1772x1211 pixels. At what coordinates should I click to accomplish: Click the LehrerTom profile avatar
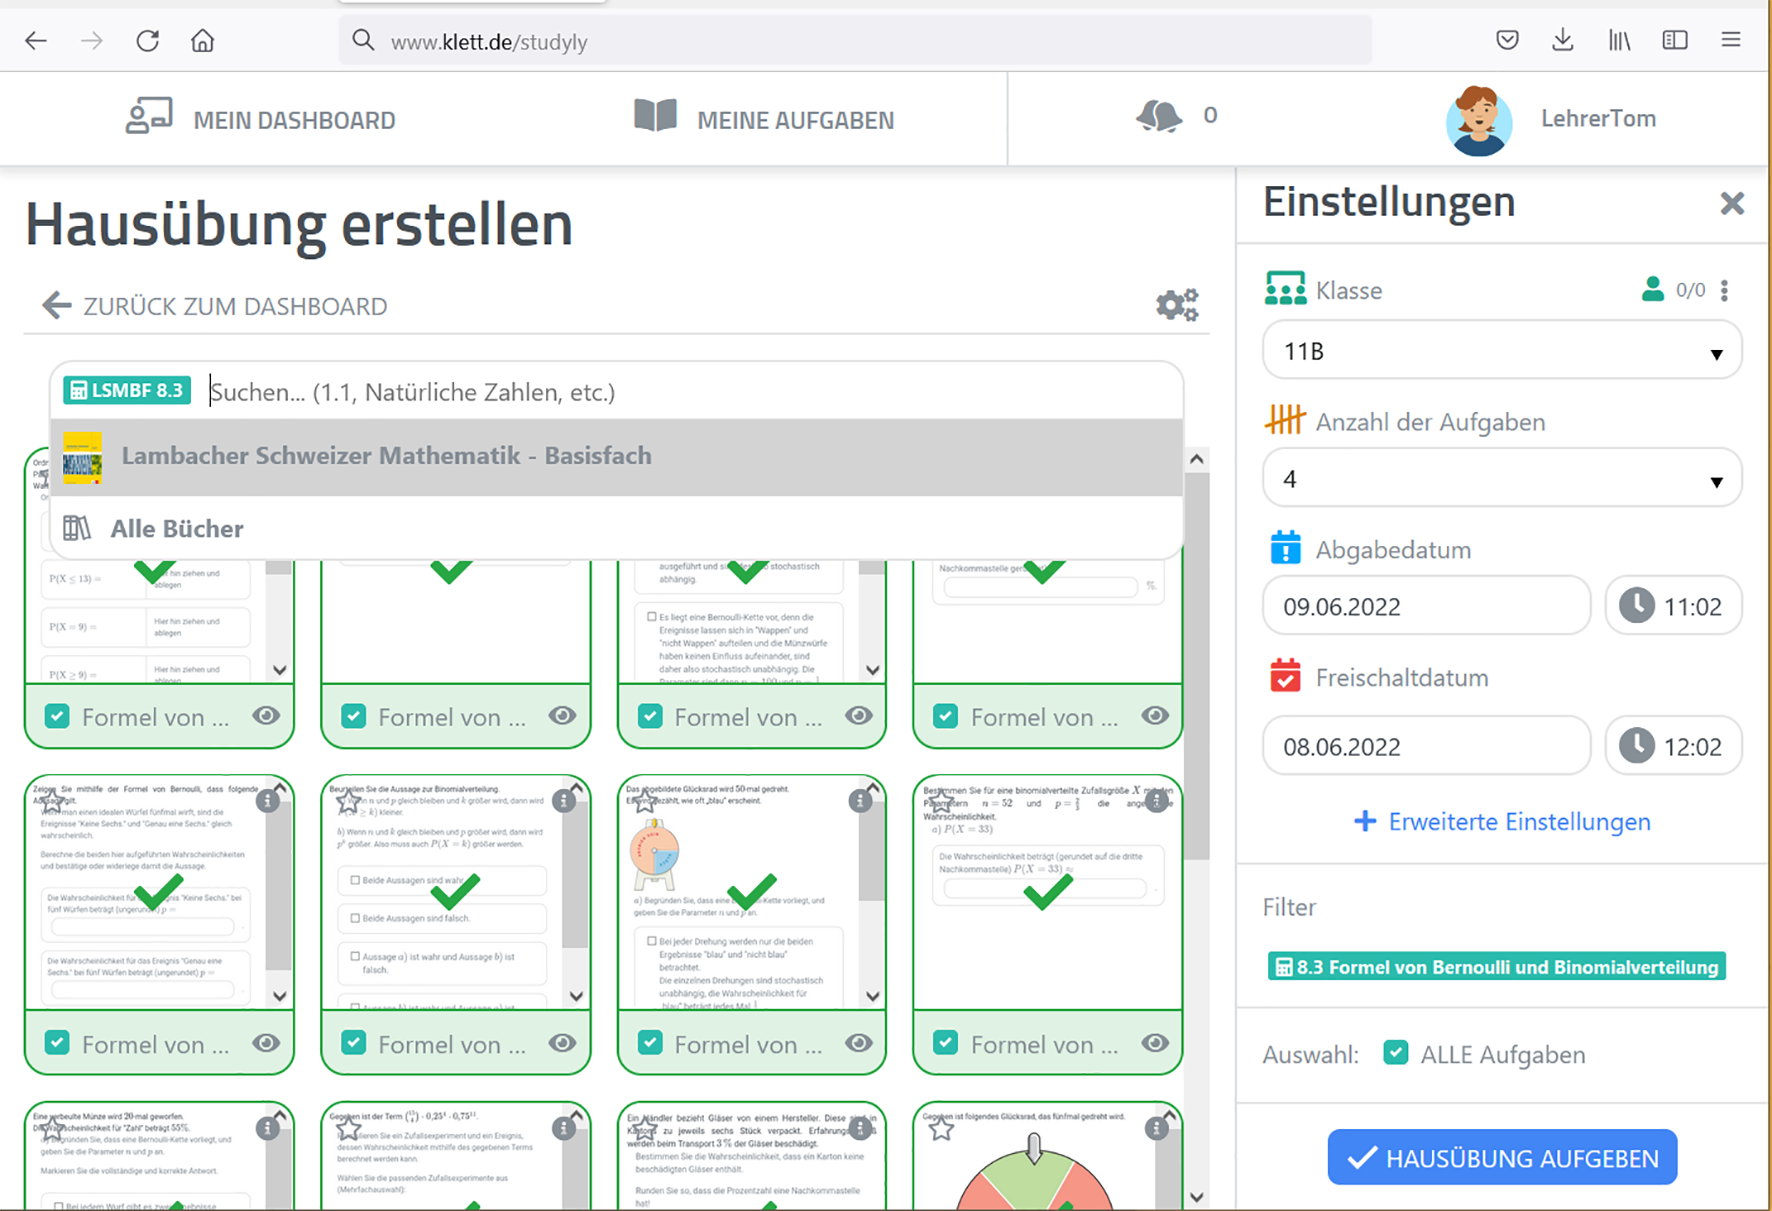1478,120
